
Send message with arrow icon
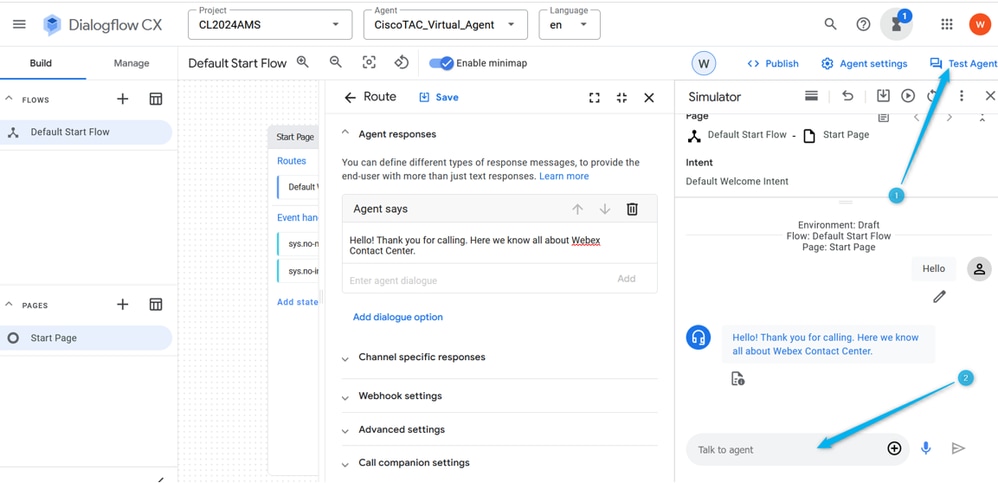(x=958, y=449)
